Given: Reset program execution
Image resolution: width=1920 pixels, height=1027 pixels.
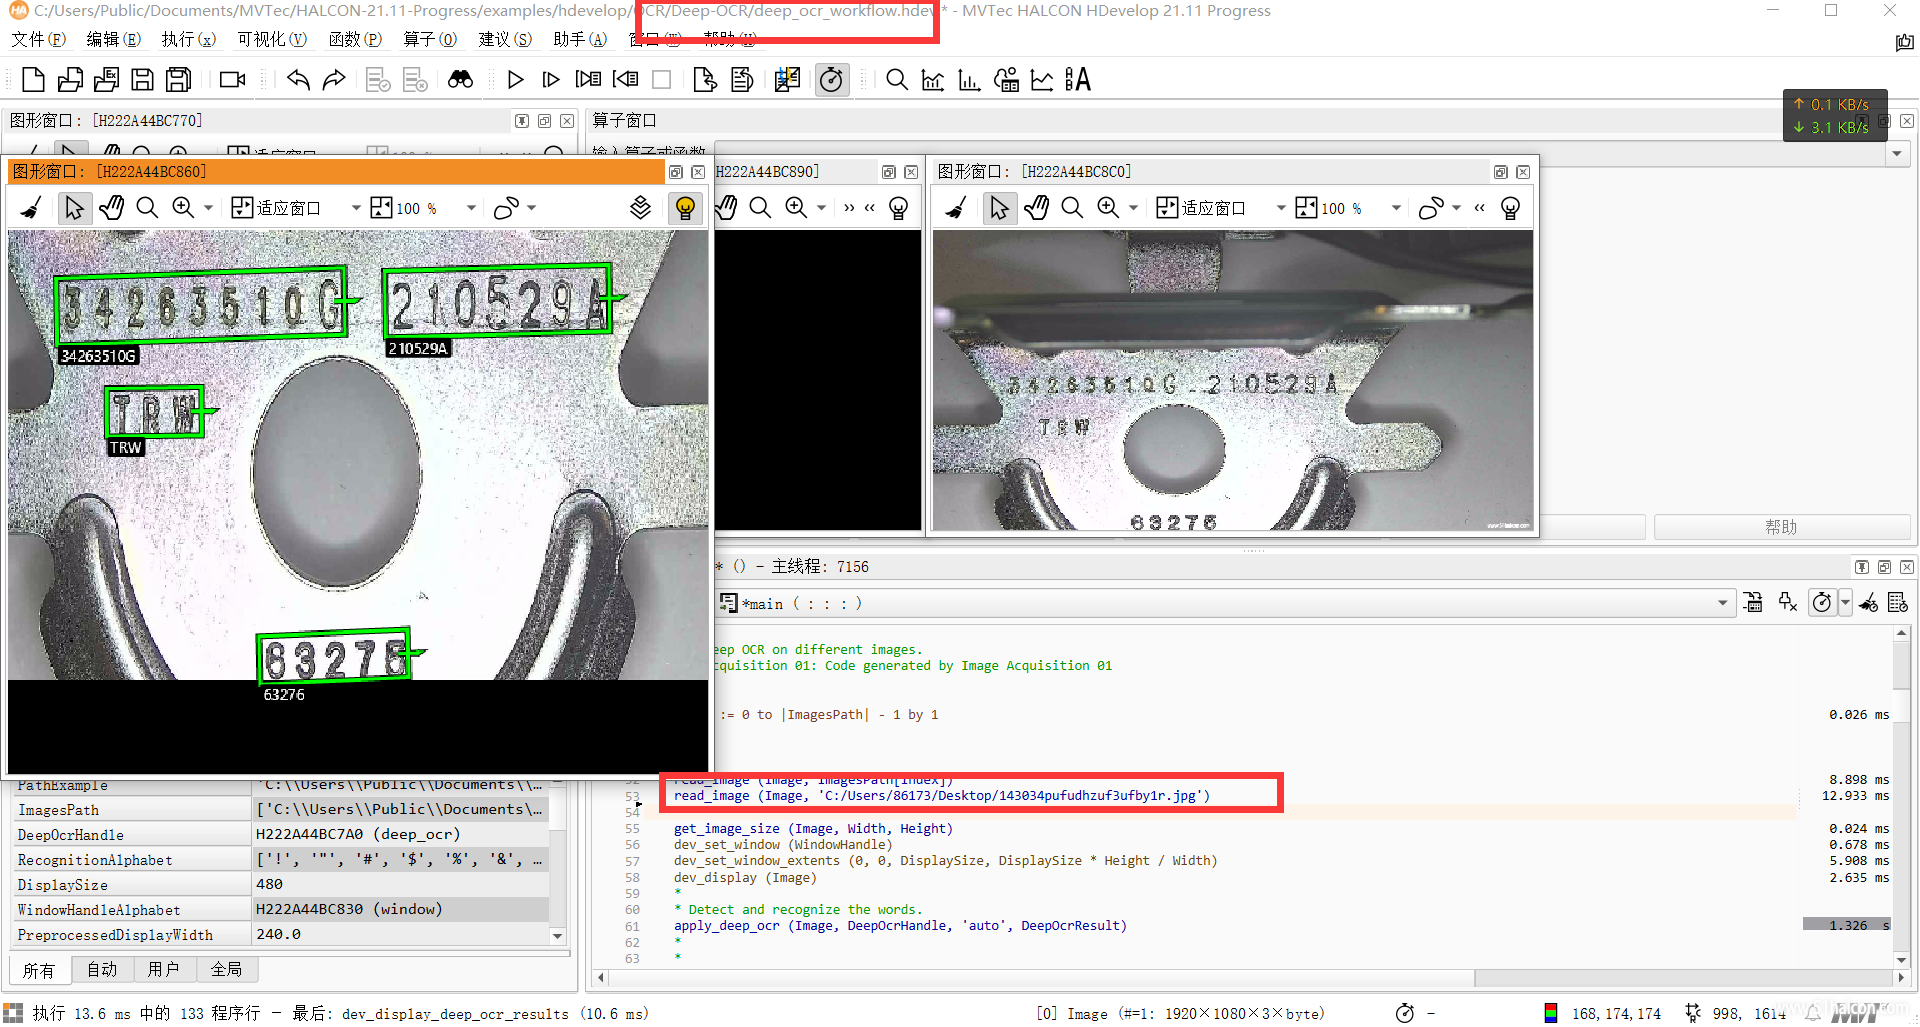Looking at the screenshot, I should click(704, 80).
